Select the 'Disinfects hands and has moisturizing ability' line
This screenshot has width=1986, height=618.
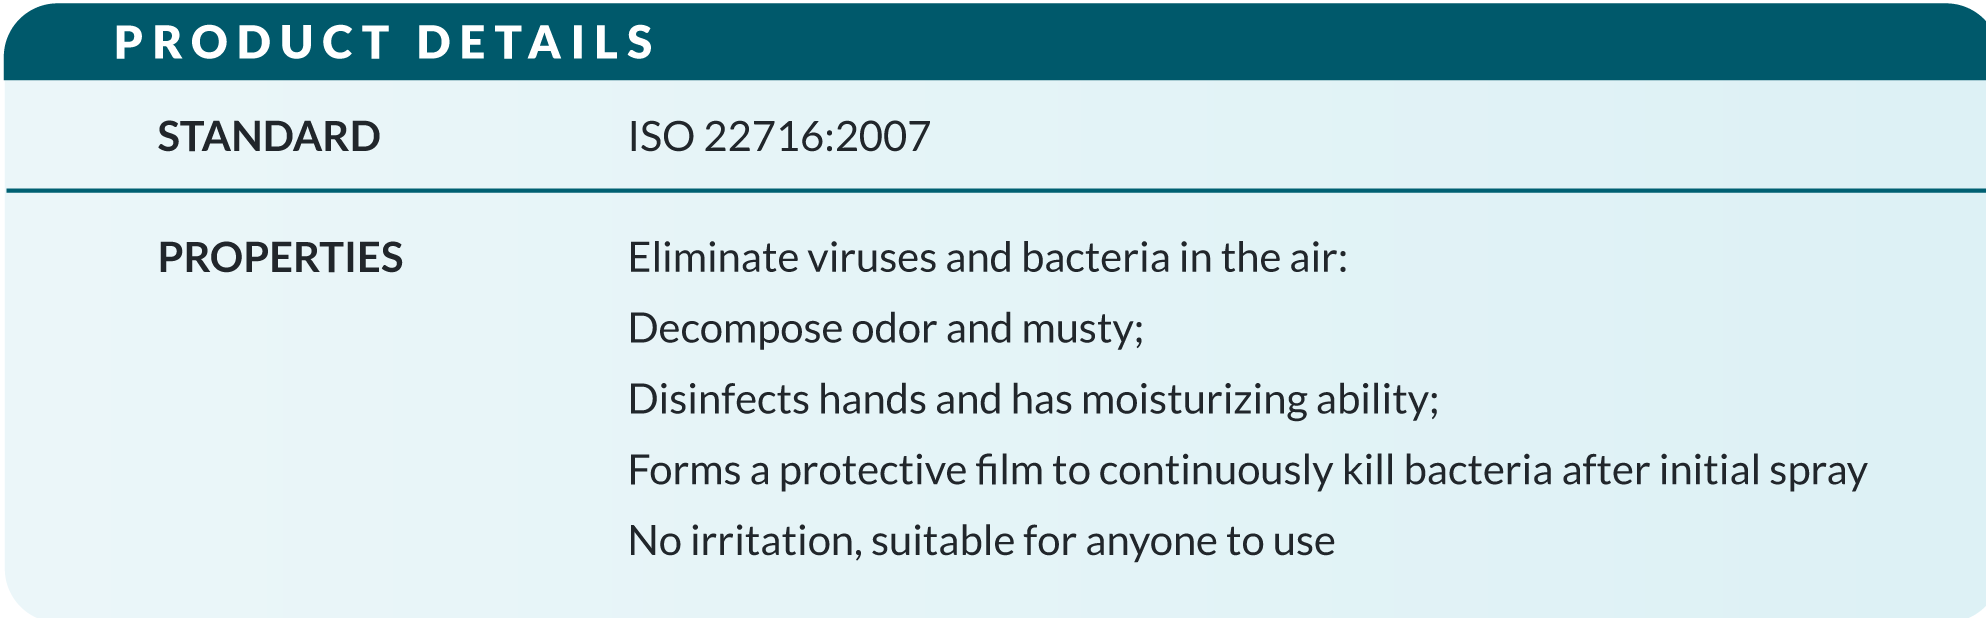[1033, 400]
